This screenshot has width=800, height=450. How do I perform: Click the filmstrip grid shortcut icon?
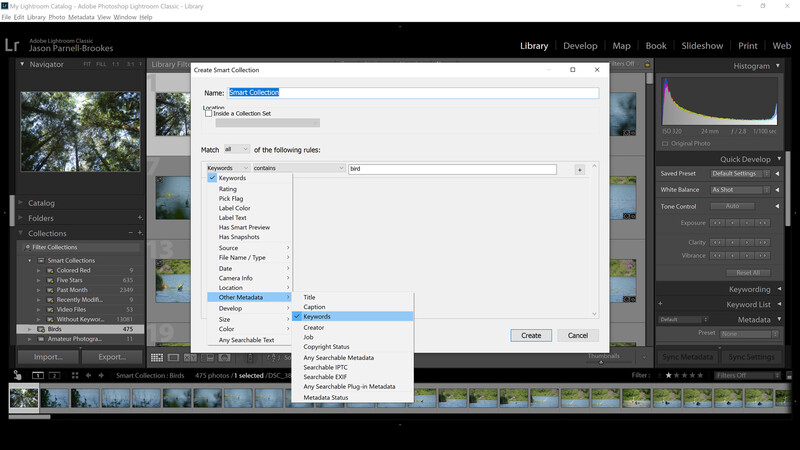[75, 376]
